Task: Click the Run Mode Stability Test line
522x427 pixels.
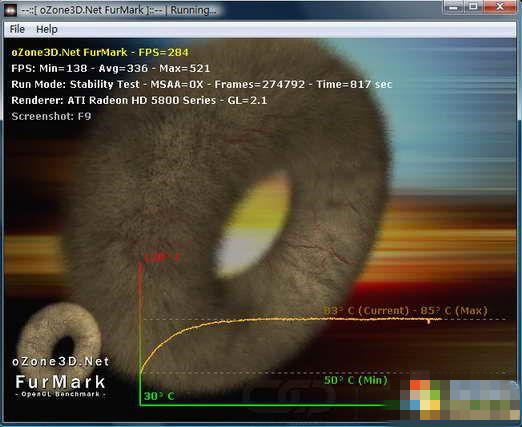Action: (x=202, y=84)
